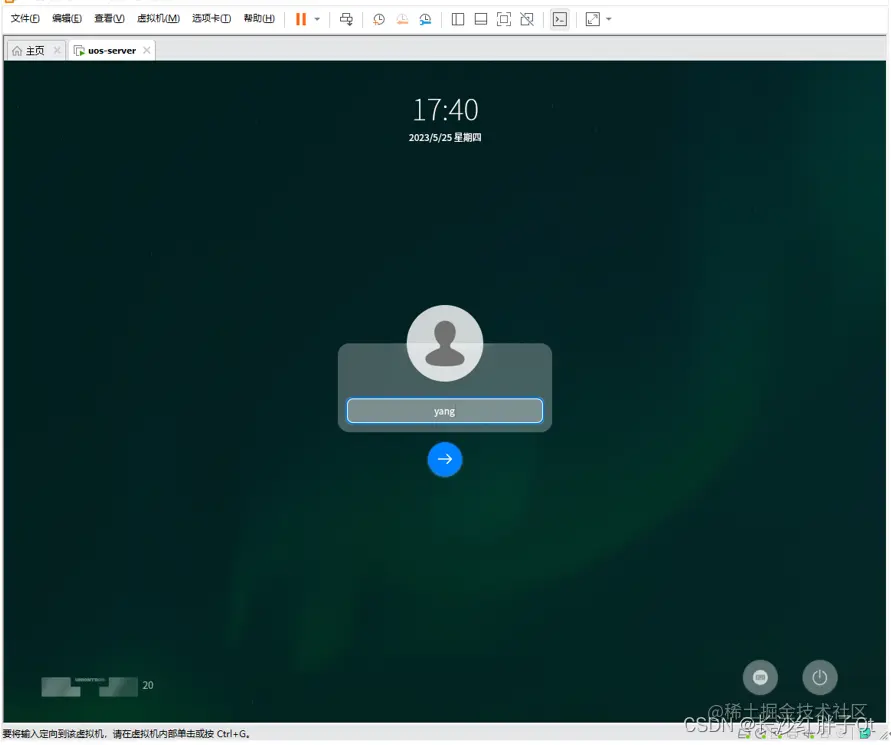
Task: Click the send Ctrl+Alt+Del icon
Action: 346,19
